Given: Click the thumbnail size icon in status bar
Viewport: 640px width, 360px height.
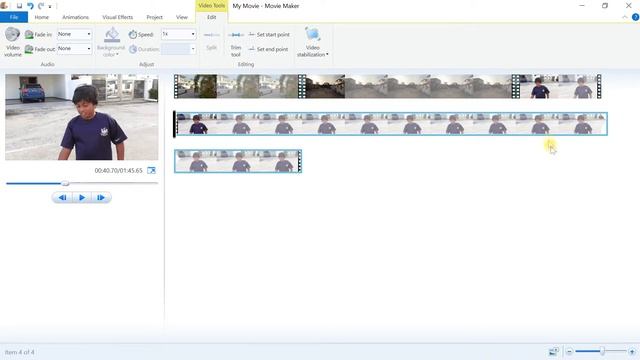Looking at the screenshot, I should click(553, 351).
